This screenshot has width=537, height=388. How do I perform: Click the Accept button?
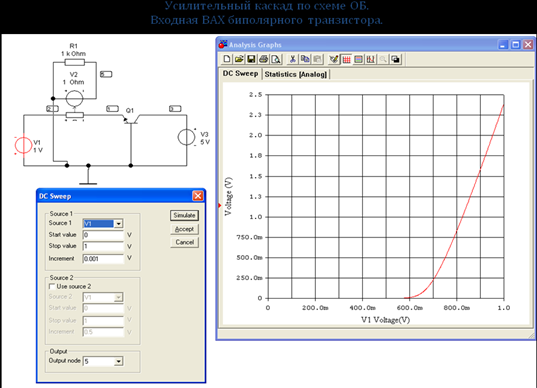(x=184, y=229)
